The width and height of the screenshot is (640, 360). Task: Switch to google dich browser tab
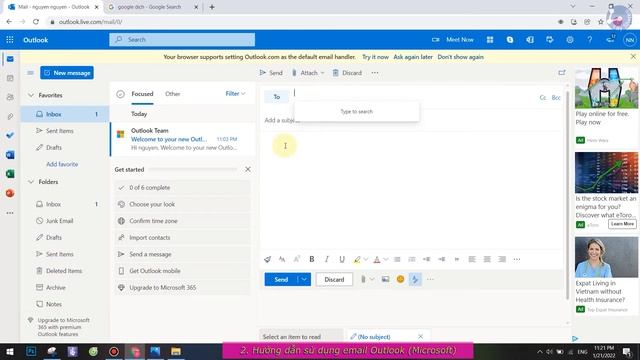[x=149, y=7]
